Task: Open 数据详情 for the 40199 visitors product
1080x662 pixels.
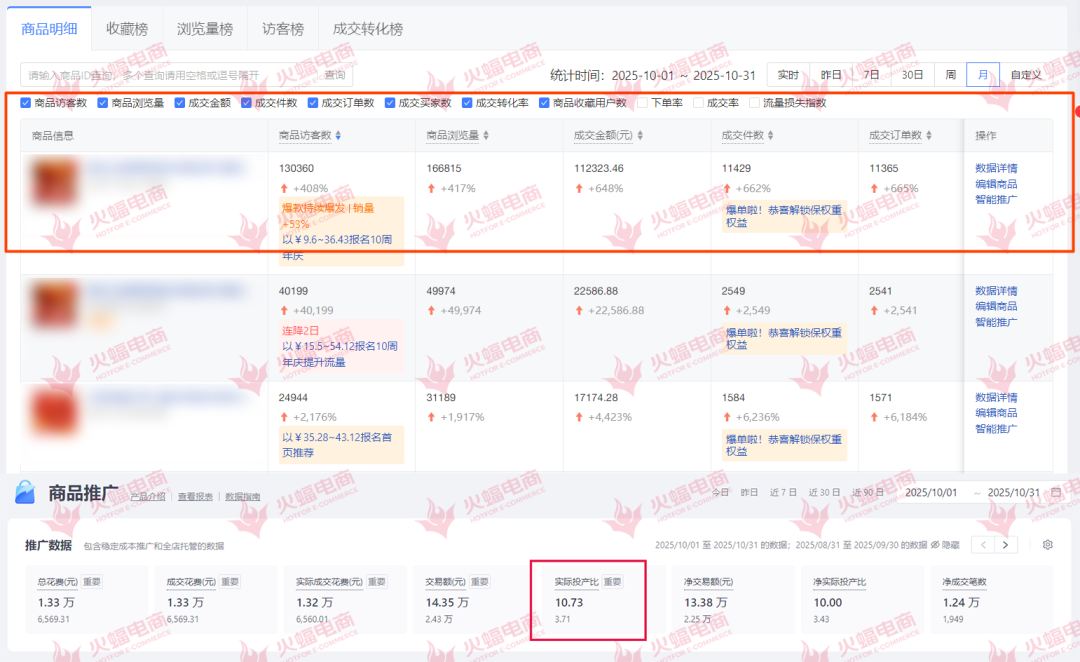Action: click(996, 291)
